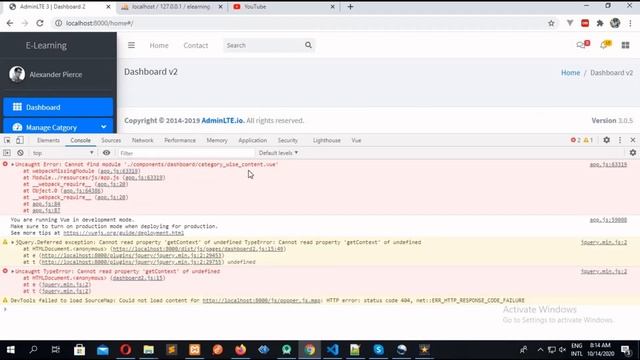Focus the console Filter field
This screenshot has width=640, height=360.
(186, 153)
